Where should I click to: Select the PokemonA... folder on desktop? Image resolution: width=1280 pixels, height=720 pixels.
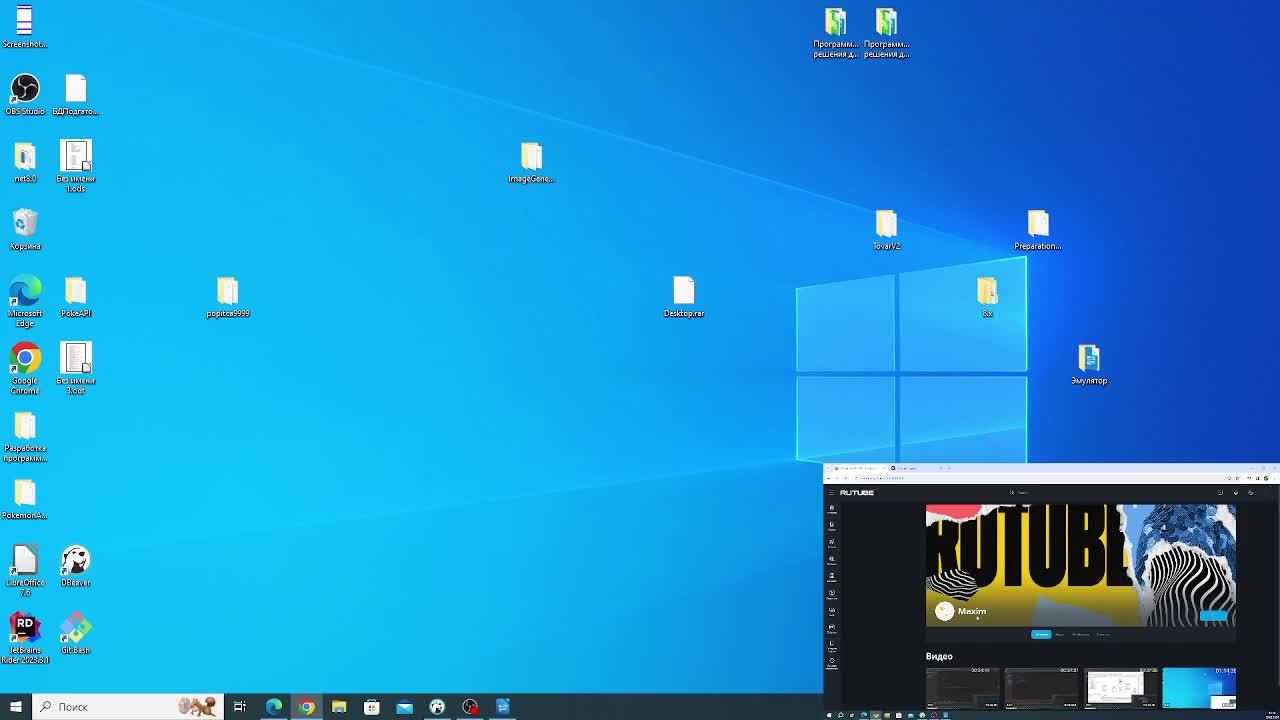pyautogui.click(x=25, y=499)
